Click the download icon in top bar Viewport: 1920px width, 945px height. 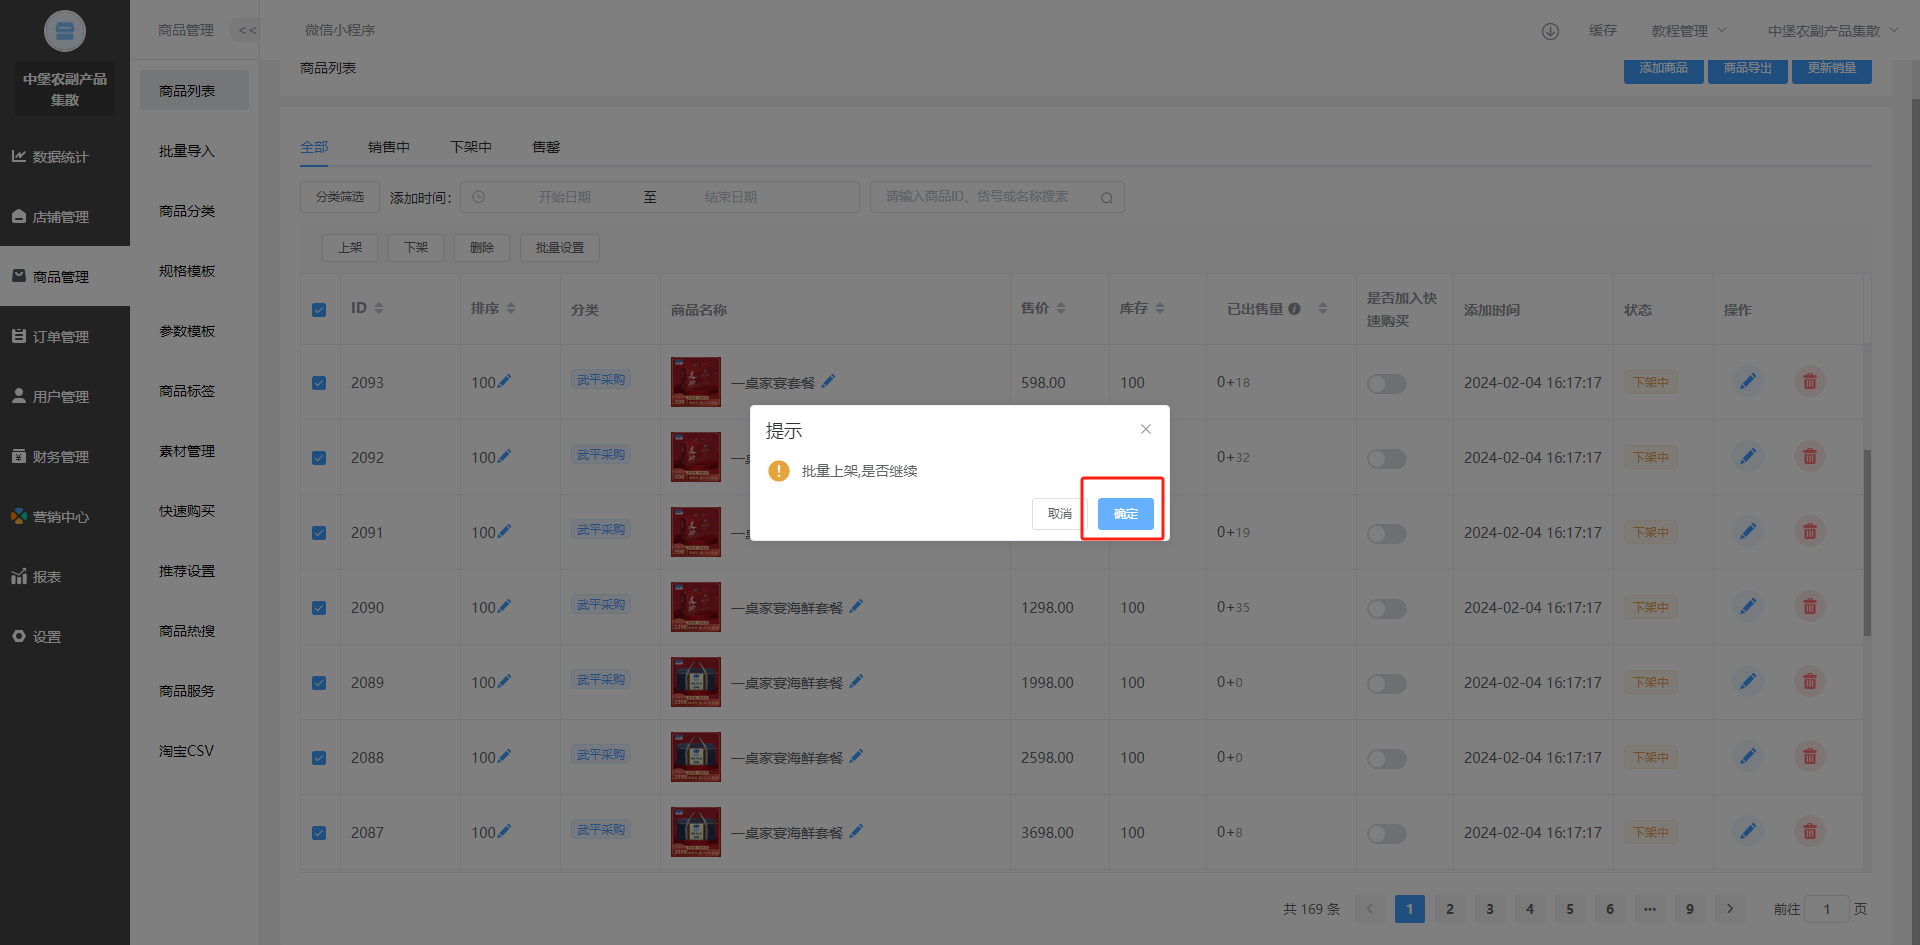(x=1550, y=31)
